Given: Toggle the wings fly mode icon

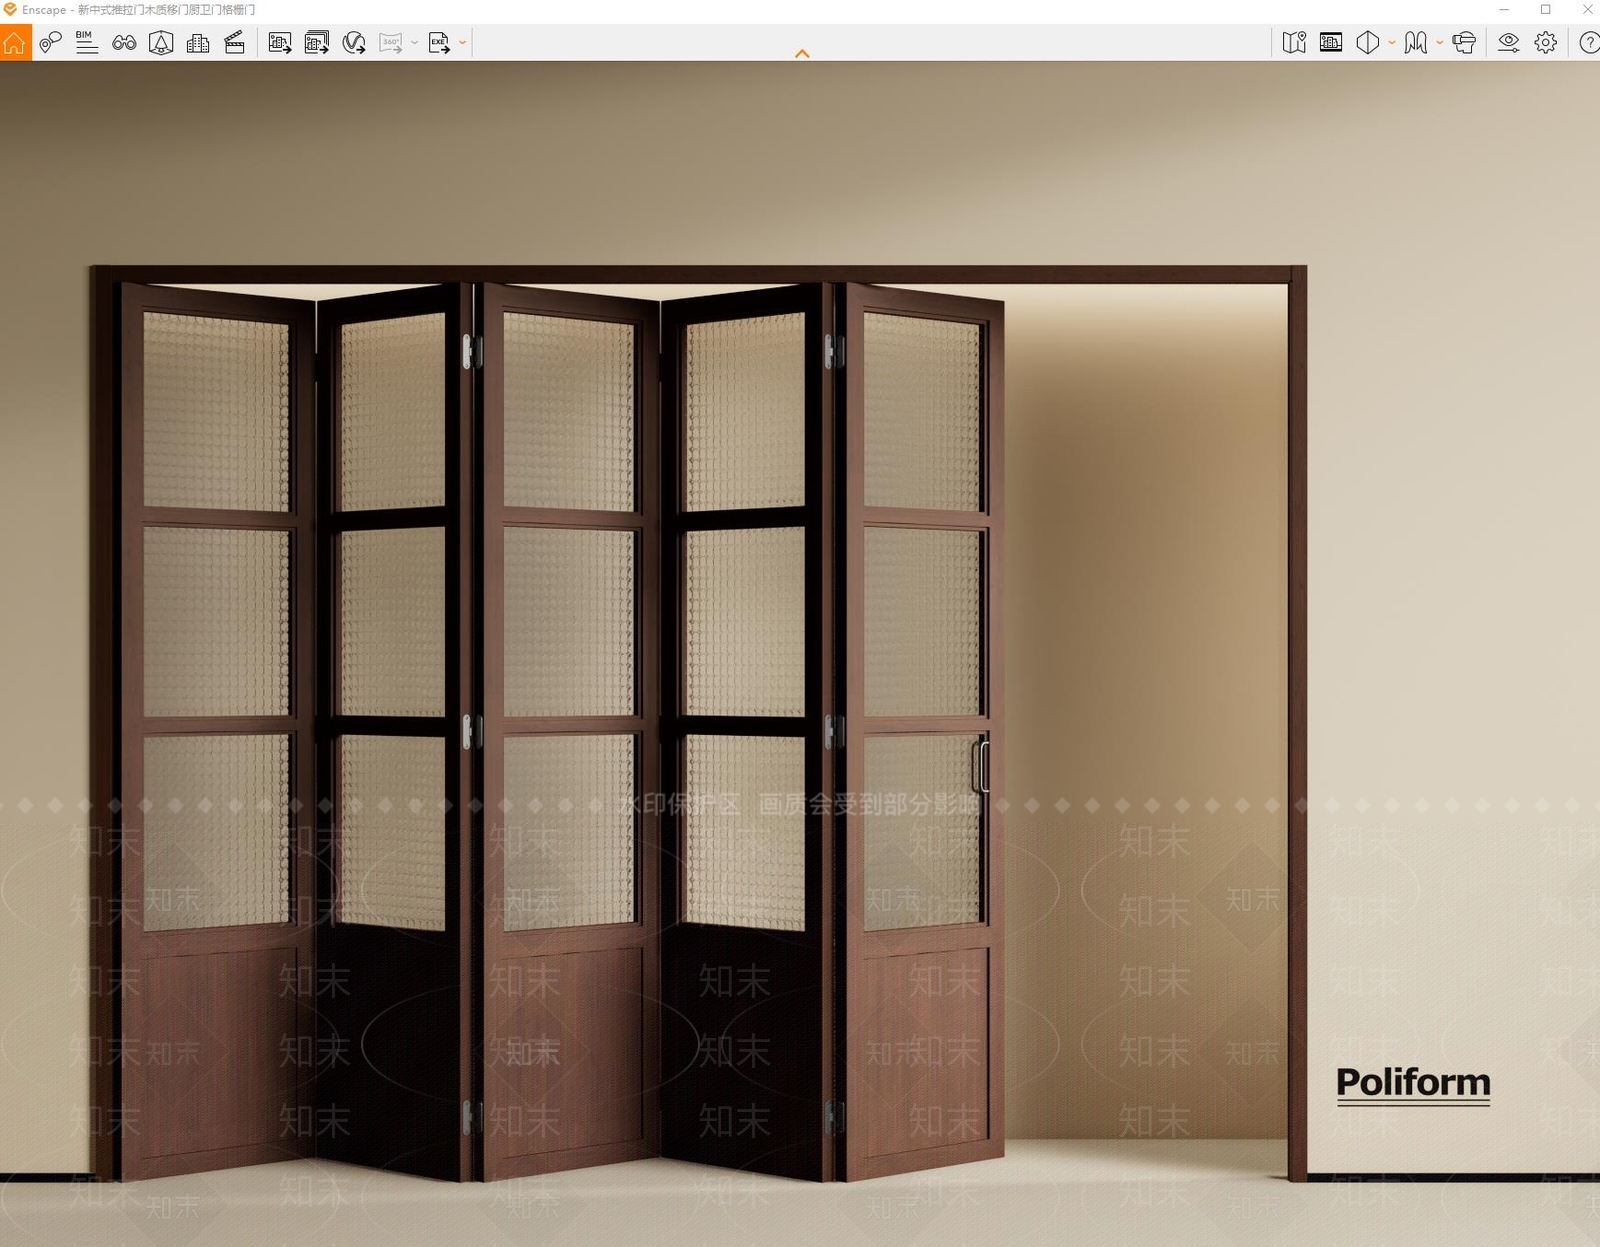Looking at the screenshot, I should (x=1416, y=42).
